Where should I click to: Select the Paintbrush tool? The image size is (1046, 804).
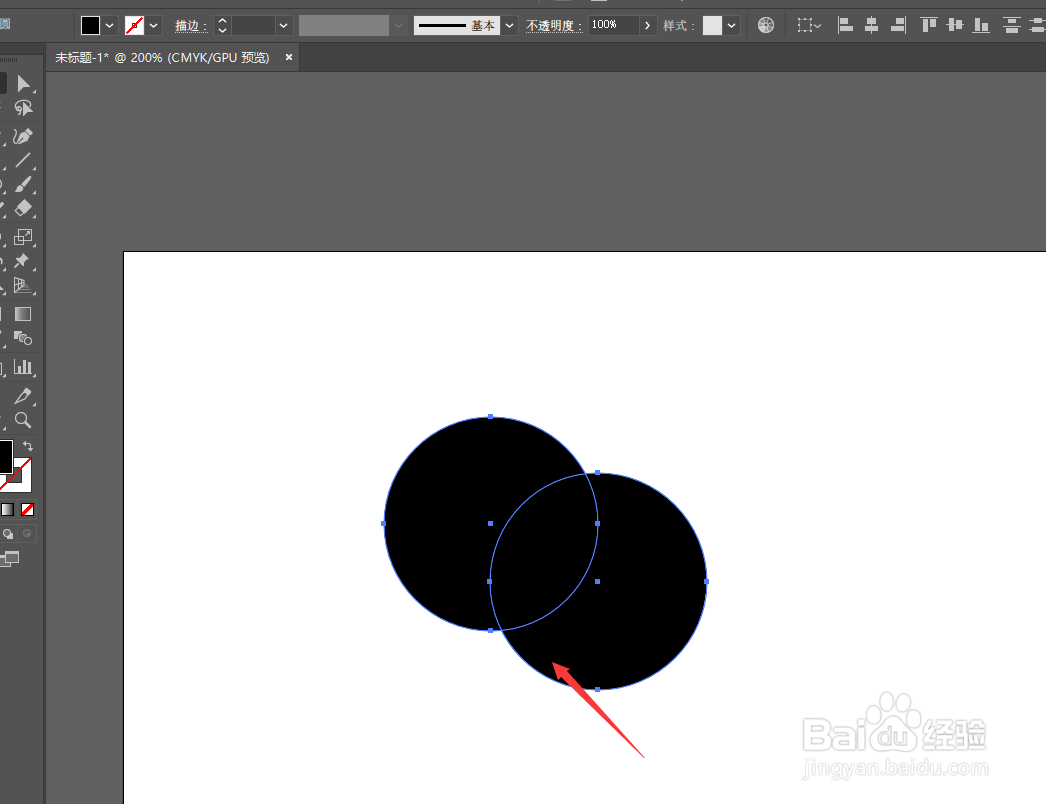[x=23, y=184]
